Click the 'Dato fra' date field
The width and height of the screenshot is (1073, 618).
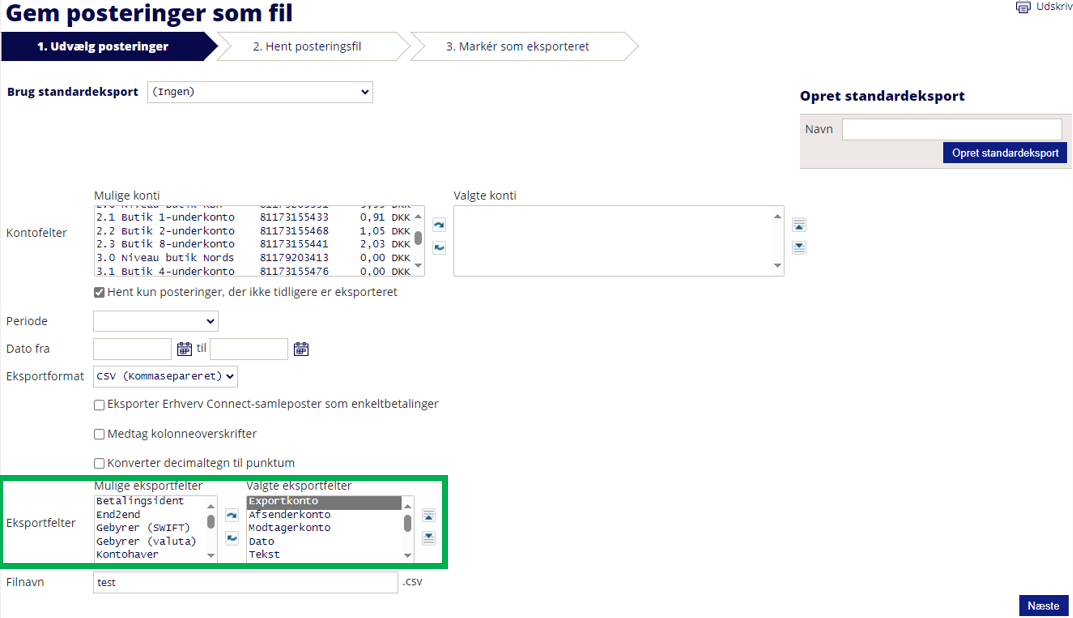(132, 348)
